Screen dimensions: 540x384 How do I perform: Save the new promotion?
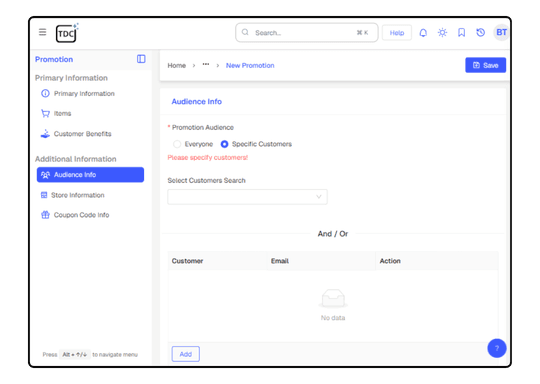486,65
